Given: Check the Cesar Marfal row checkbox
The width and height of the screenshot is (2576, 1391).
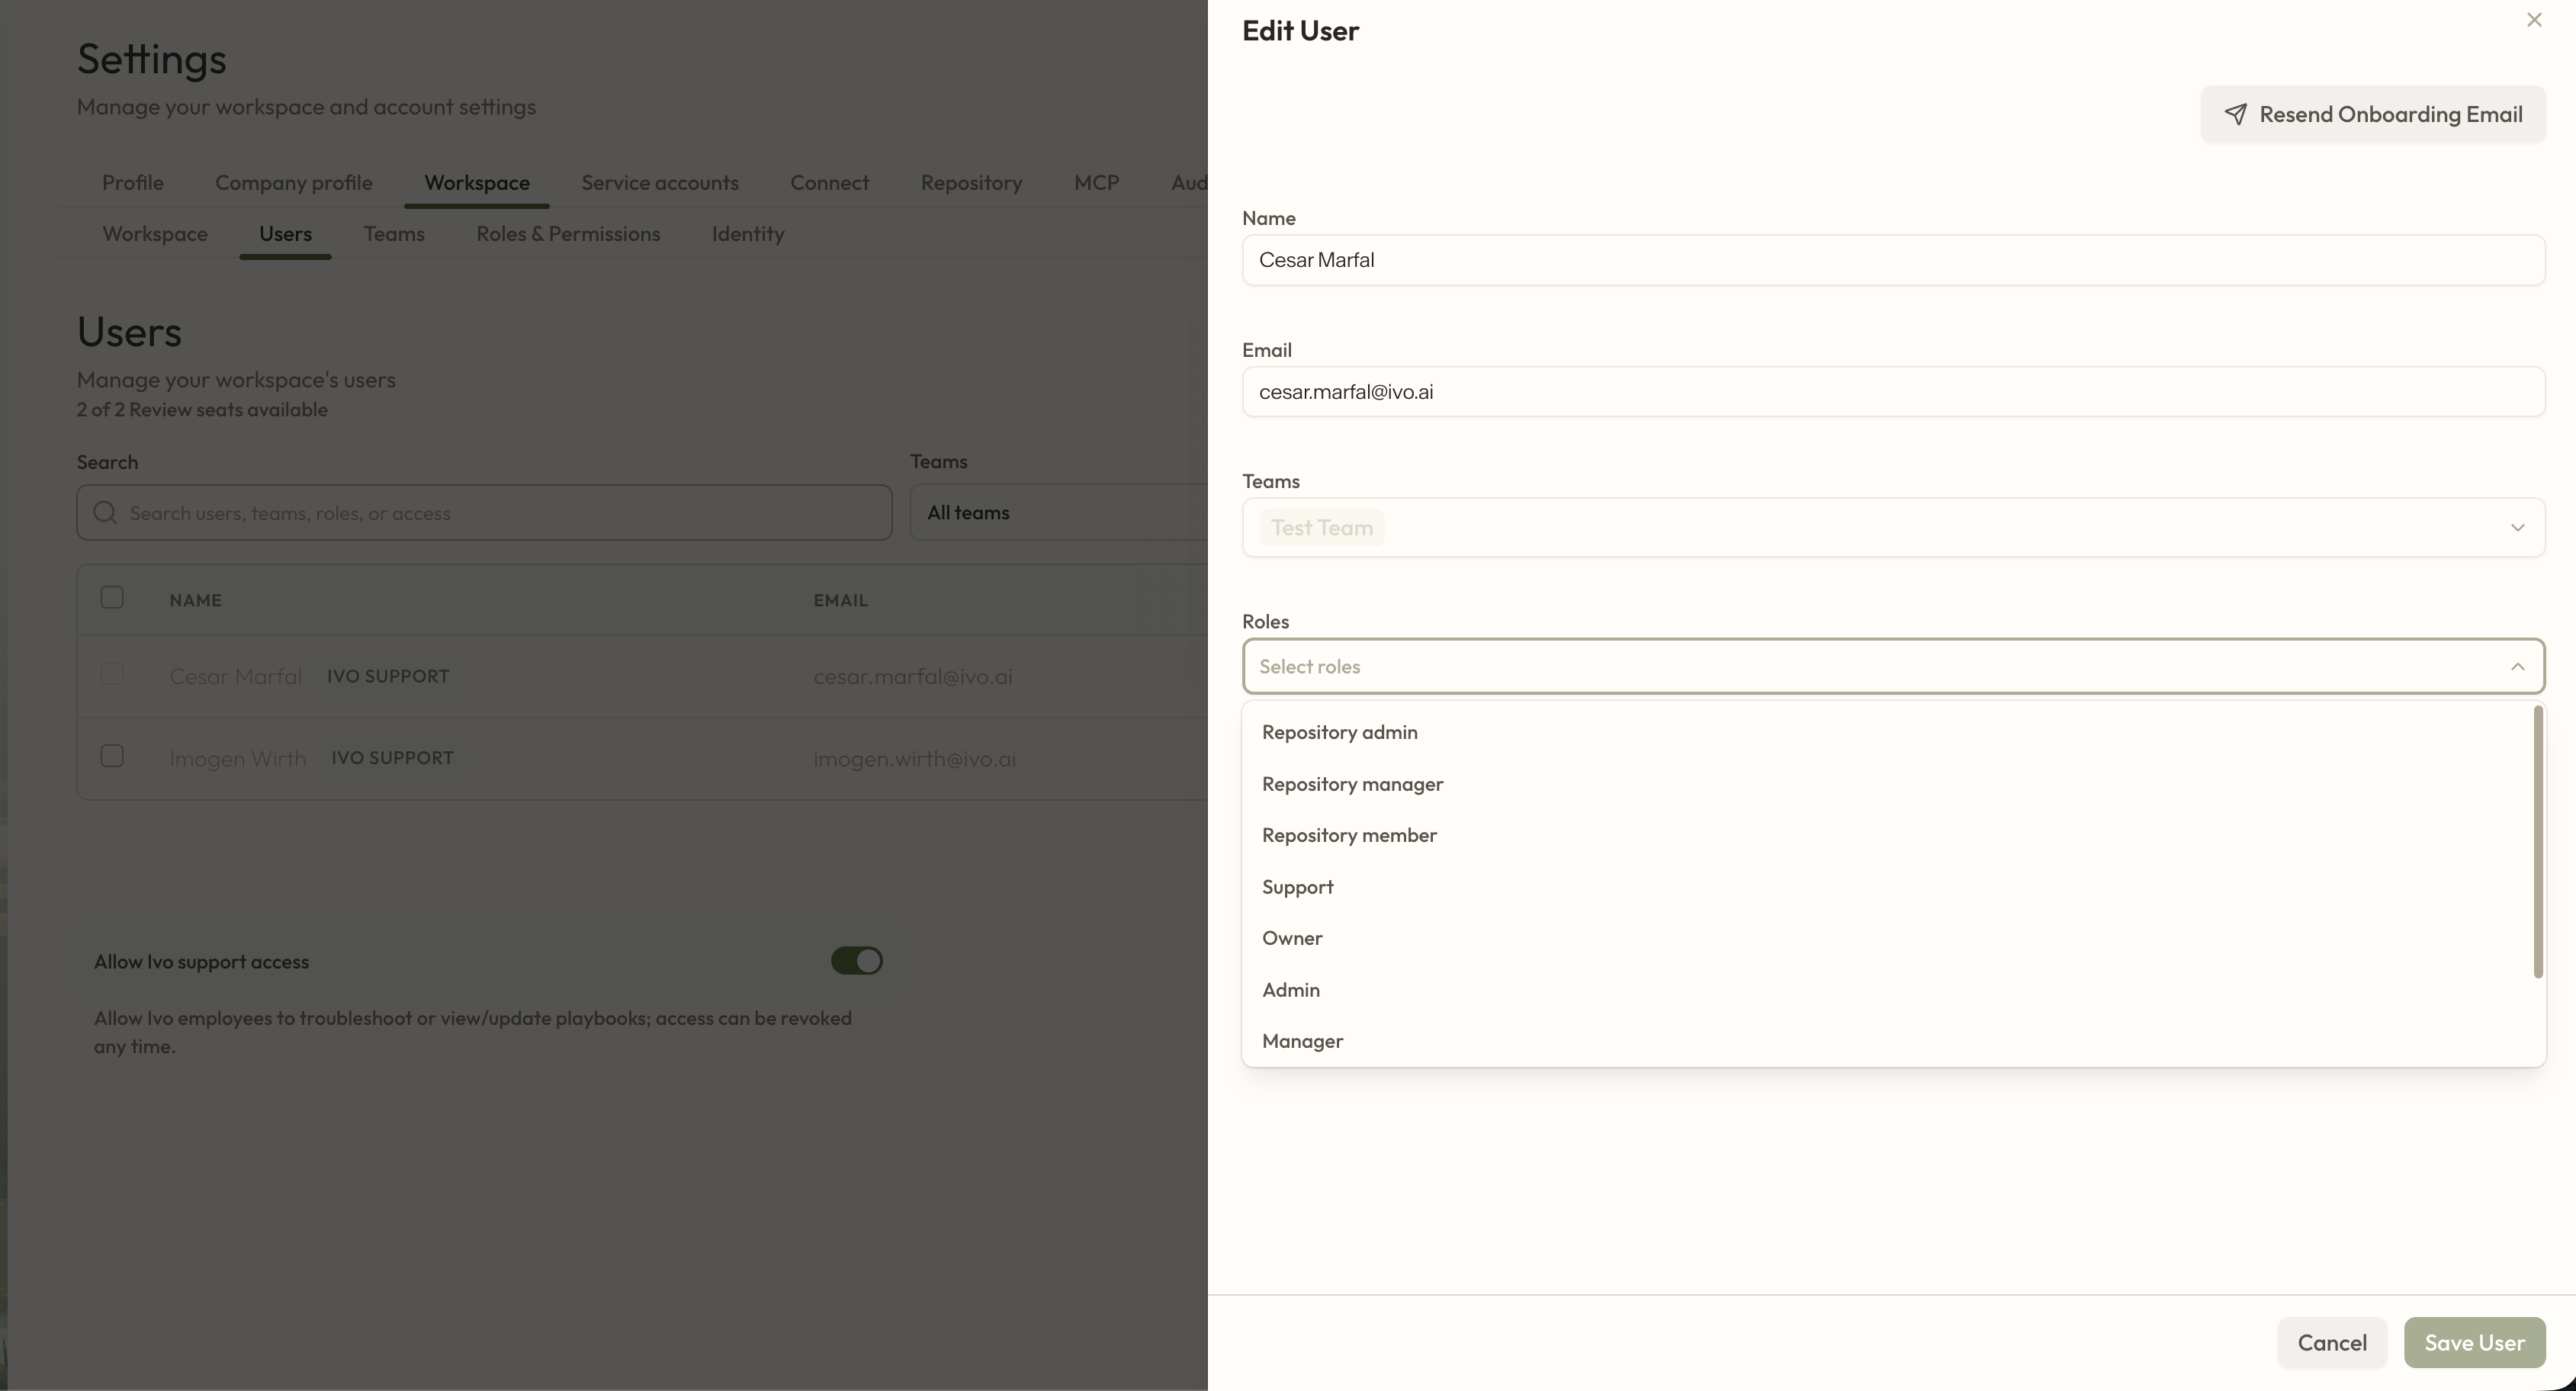Looking at the screenshot, I should [112, 674].
